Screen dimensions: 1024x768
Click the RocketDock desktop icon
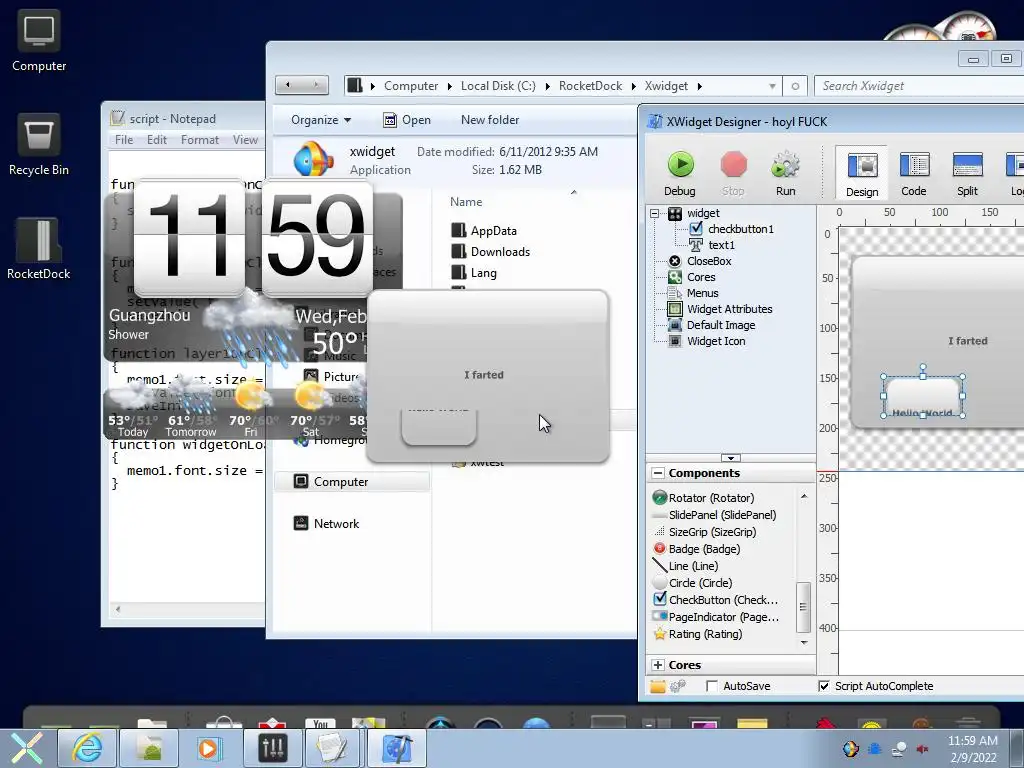click(39, 249)
